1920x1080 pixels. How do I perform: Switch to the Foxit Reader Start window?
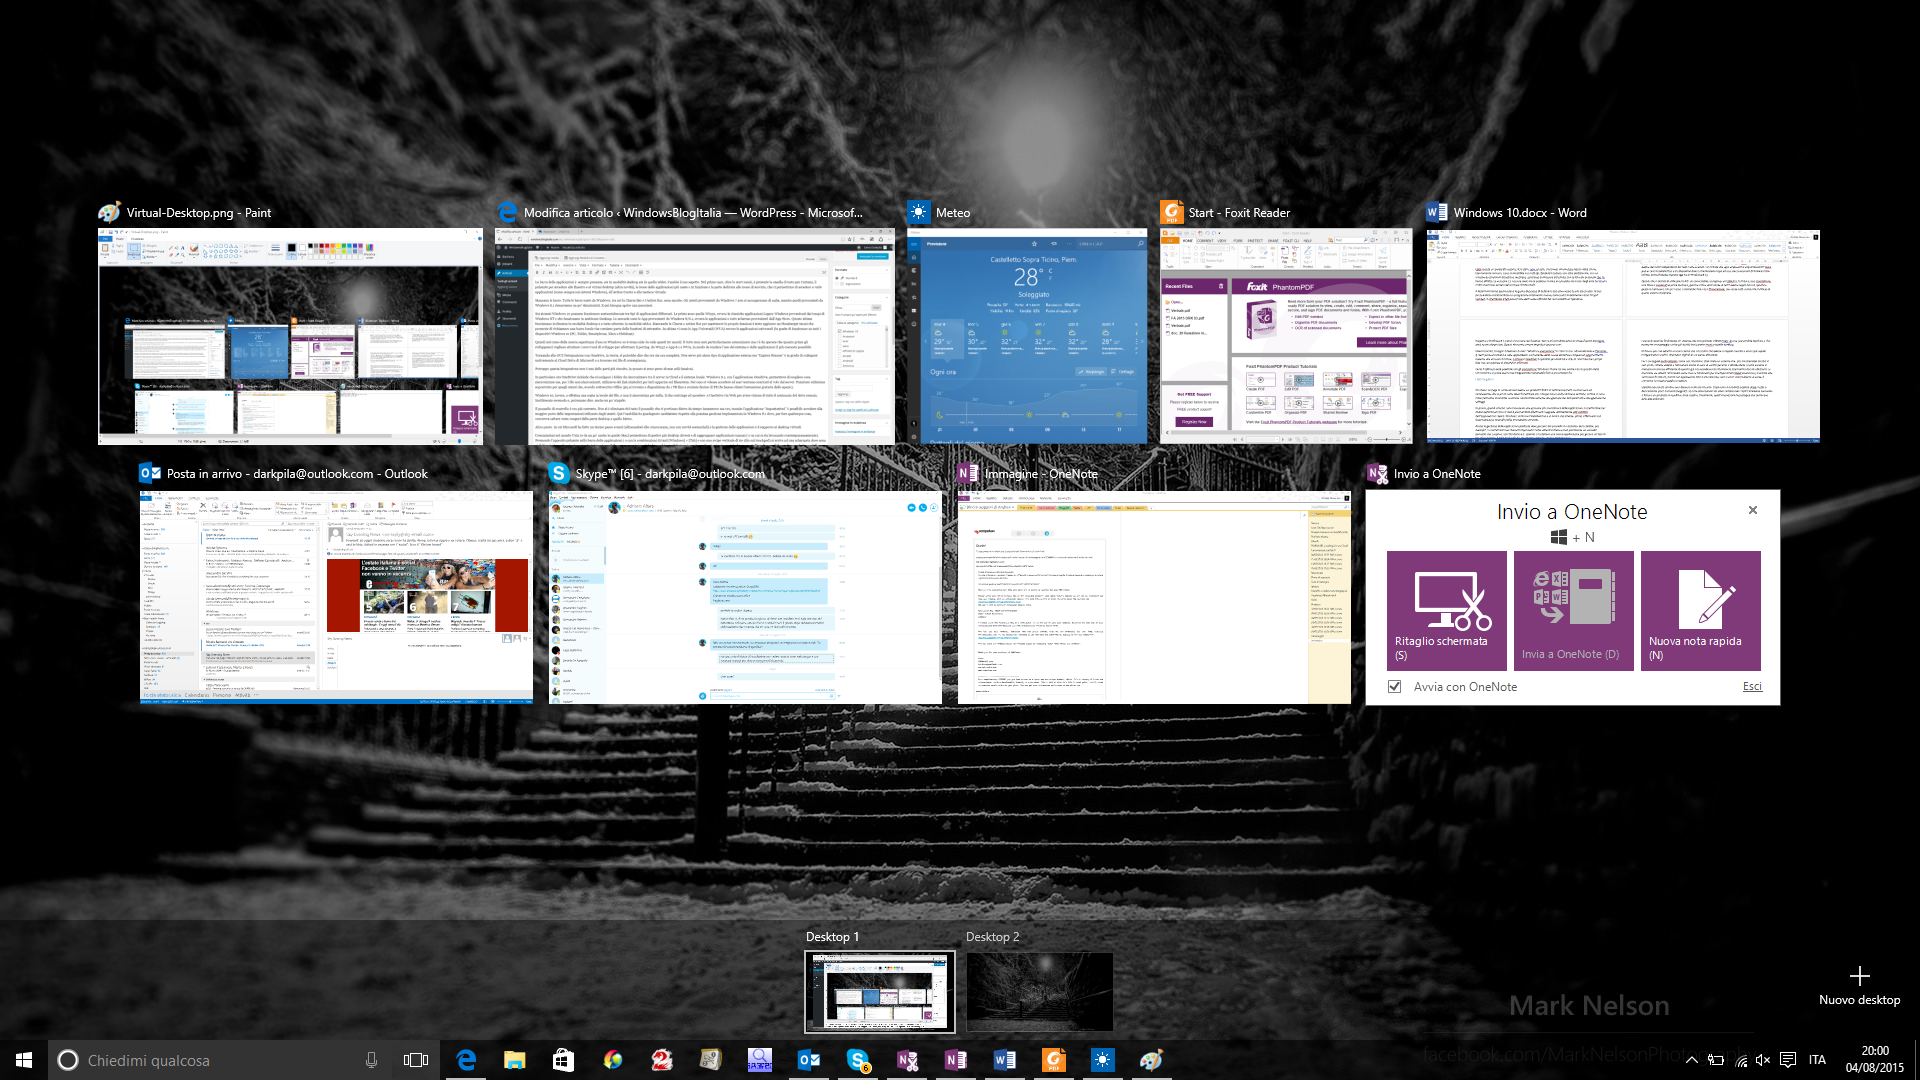point(1285,336)
